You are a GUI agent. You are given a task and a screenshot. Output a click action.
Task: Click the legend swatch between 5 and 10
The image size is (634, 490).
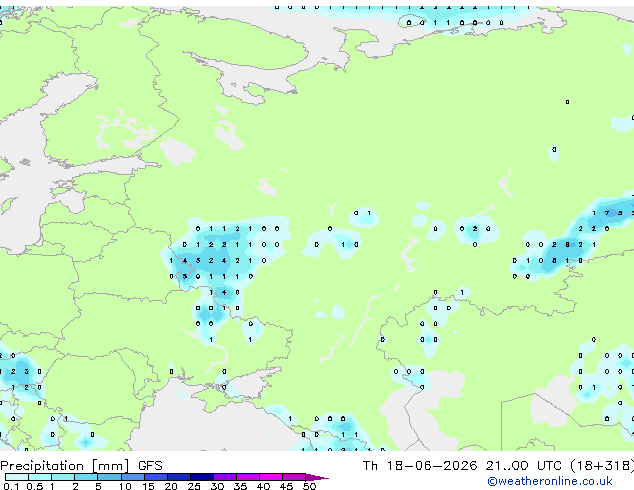pos(110,477)
